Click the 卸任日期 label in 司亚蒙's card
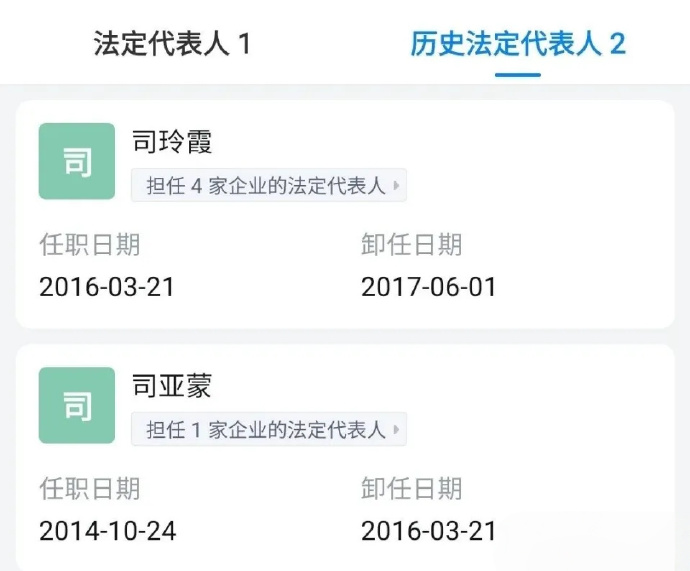The image size is (690, 571). tap(411, 488)
